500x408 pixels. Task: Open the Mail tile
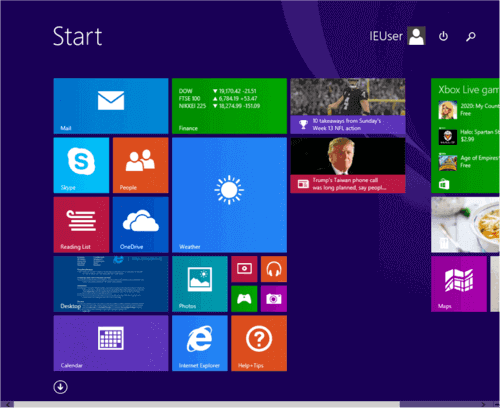point(111,106)
